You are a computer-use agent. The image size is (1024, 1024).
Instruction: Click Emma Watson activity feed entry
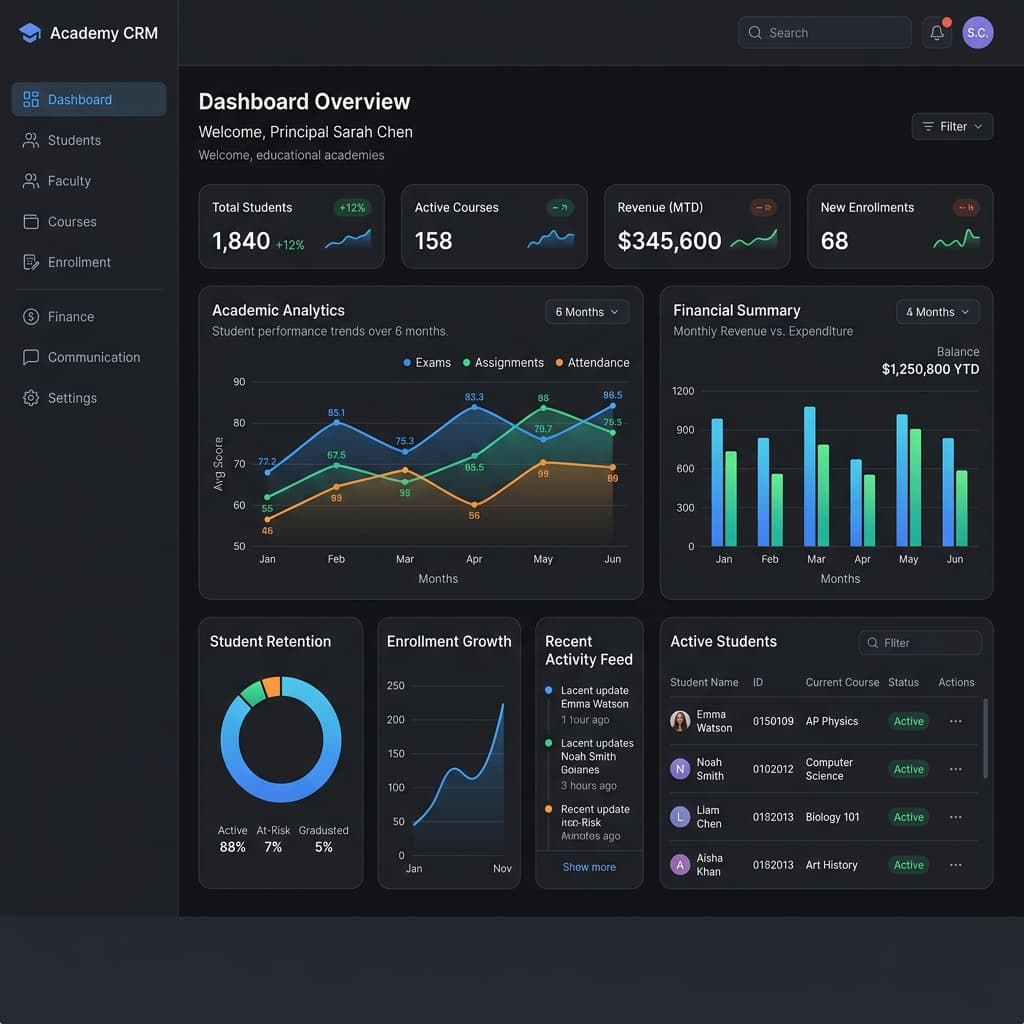point(590,705)
